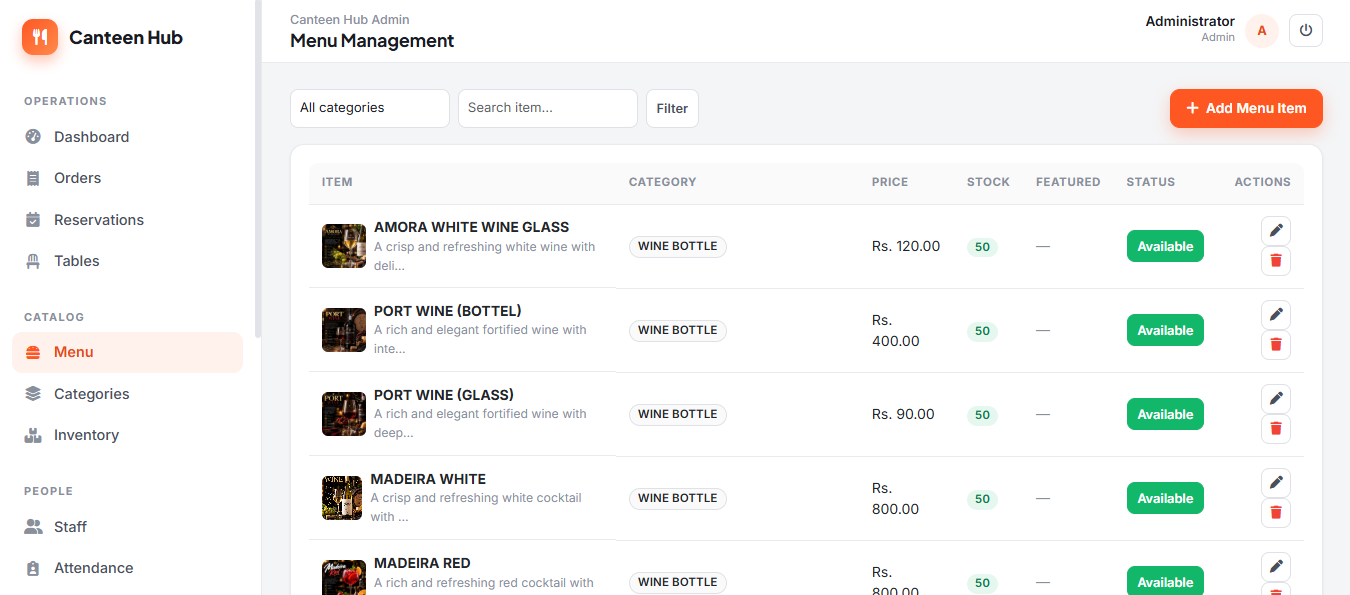The height and width of the screenshot is (595, 1350).
Task: Click the ITEM column header
Action: 337,182
